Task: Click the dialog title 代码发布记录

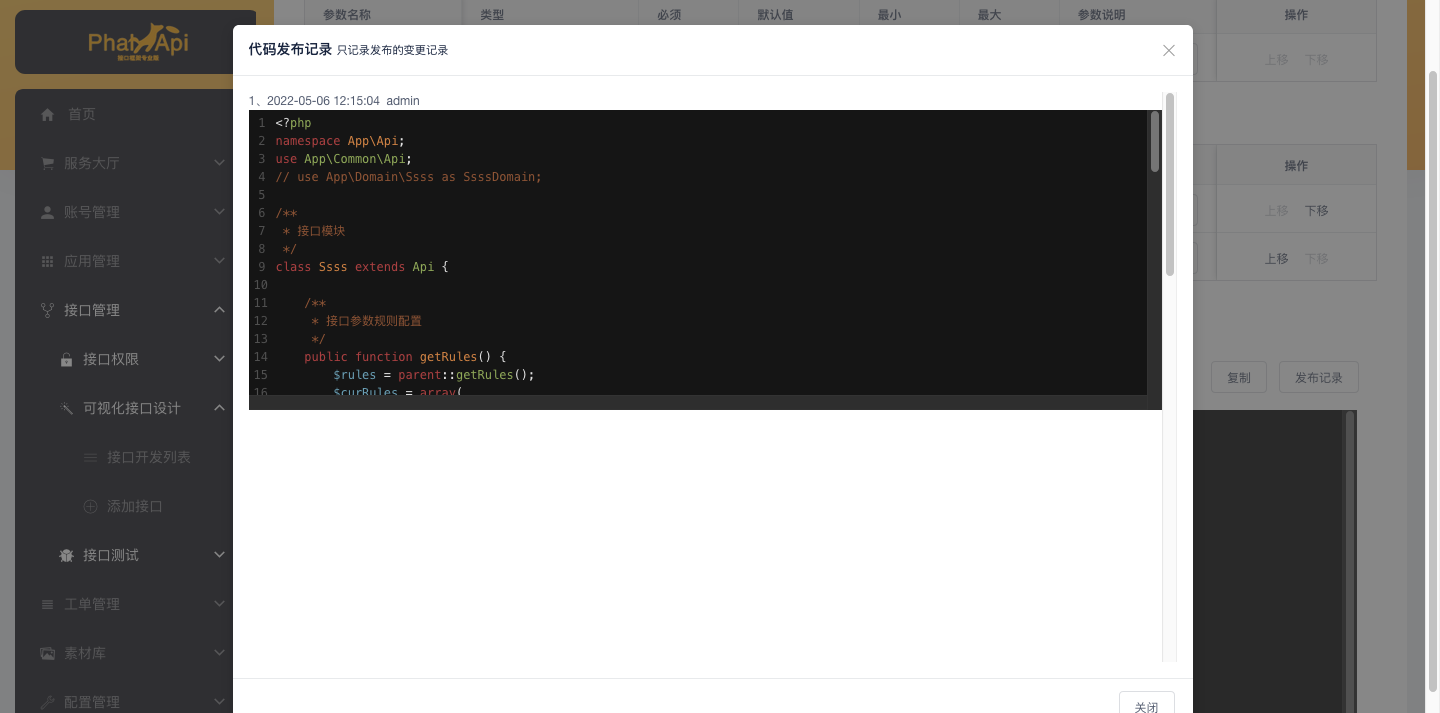Action: pyautogui.click(x=290, y=49)
